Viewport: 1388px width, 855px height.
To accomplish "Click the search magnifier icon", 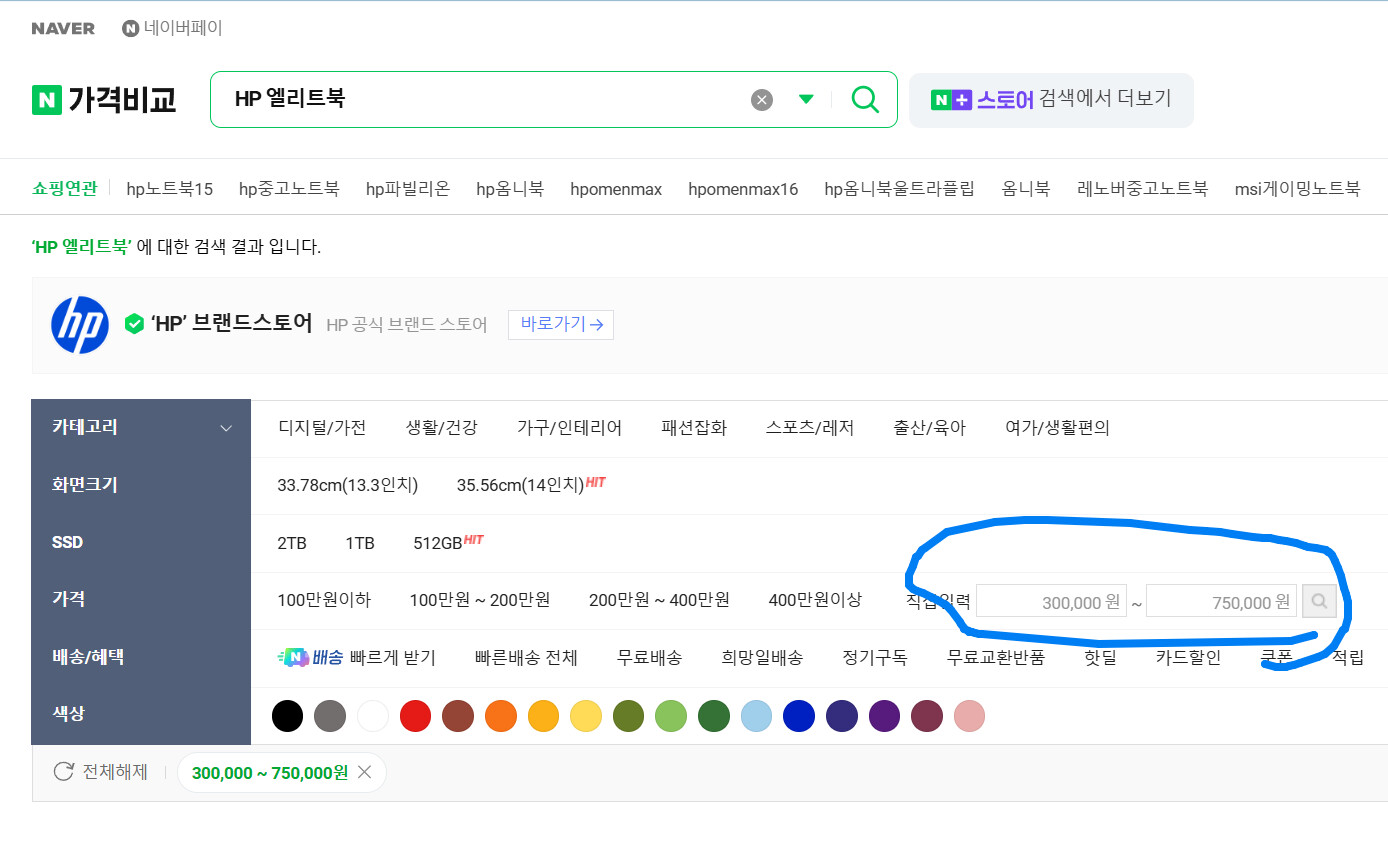I will (864, 99).
